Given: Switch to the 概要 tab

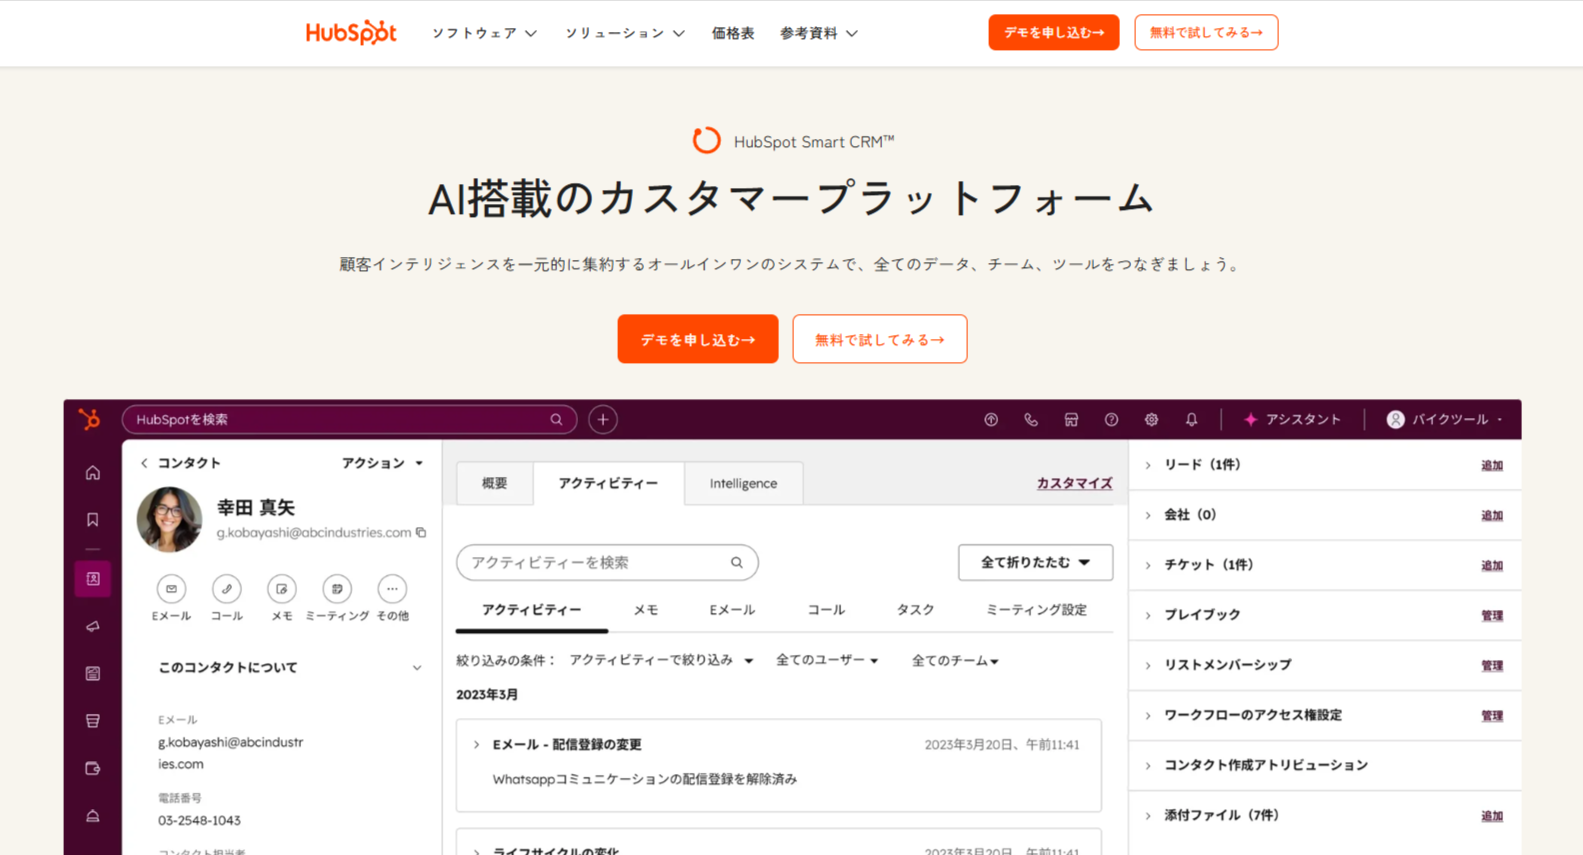Looking at the screenshot, I should pos(495,484).
